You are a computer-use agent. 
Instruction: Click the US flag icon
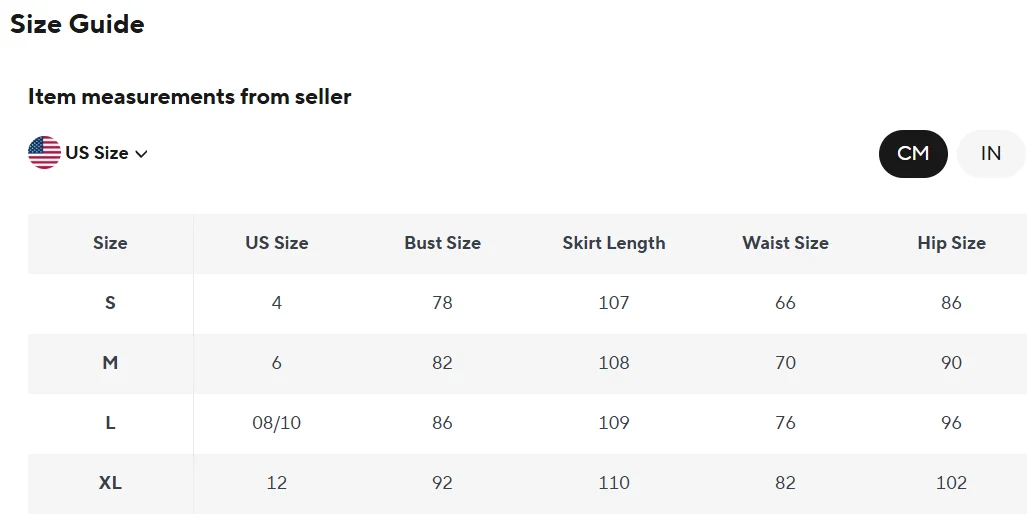point(45,153)
